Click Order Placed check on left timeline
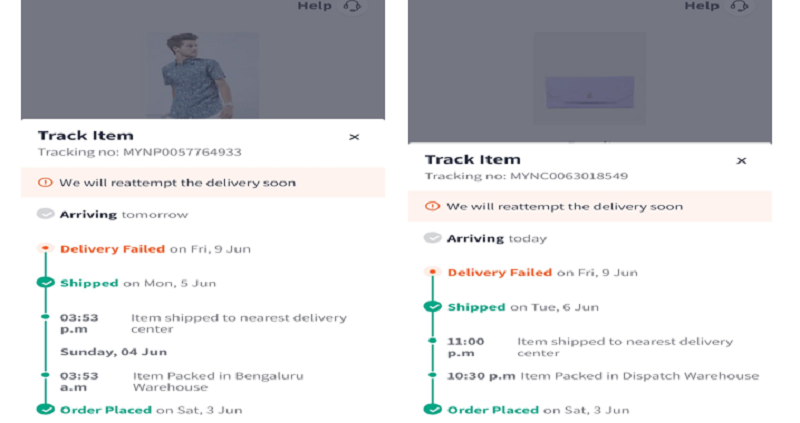 (x=45, y=409)
